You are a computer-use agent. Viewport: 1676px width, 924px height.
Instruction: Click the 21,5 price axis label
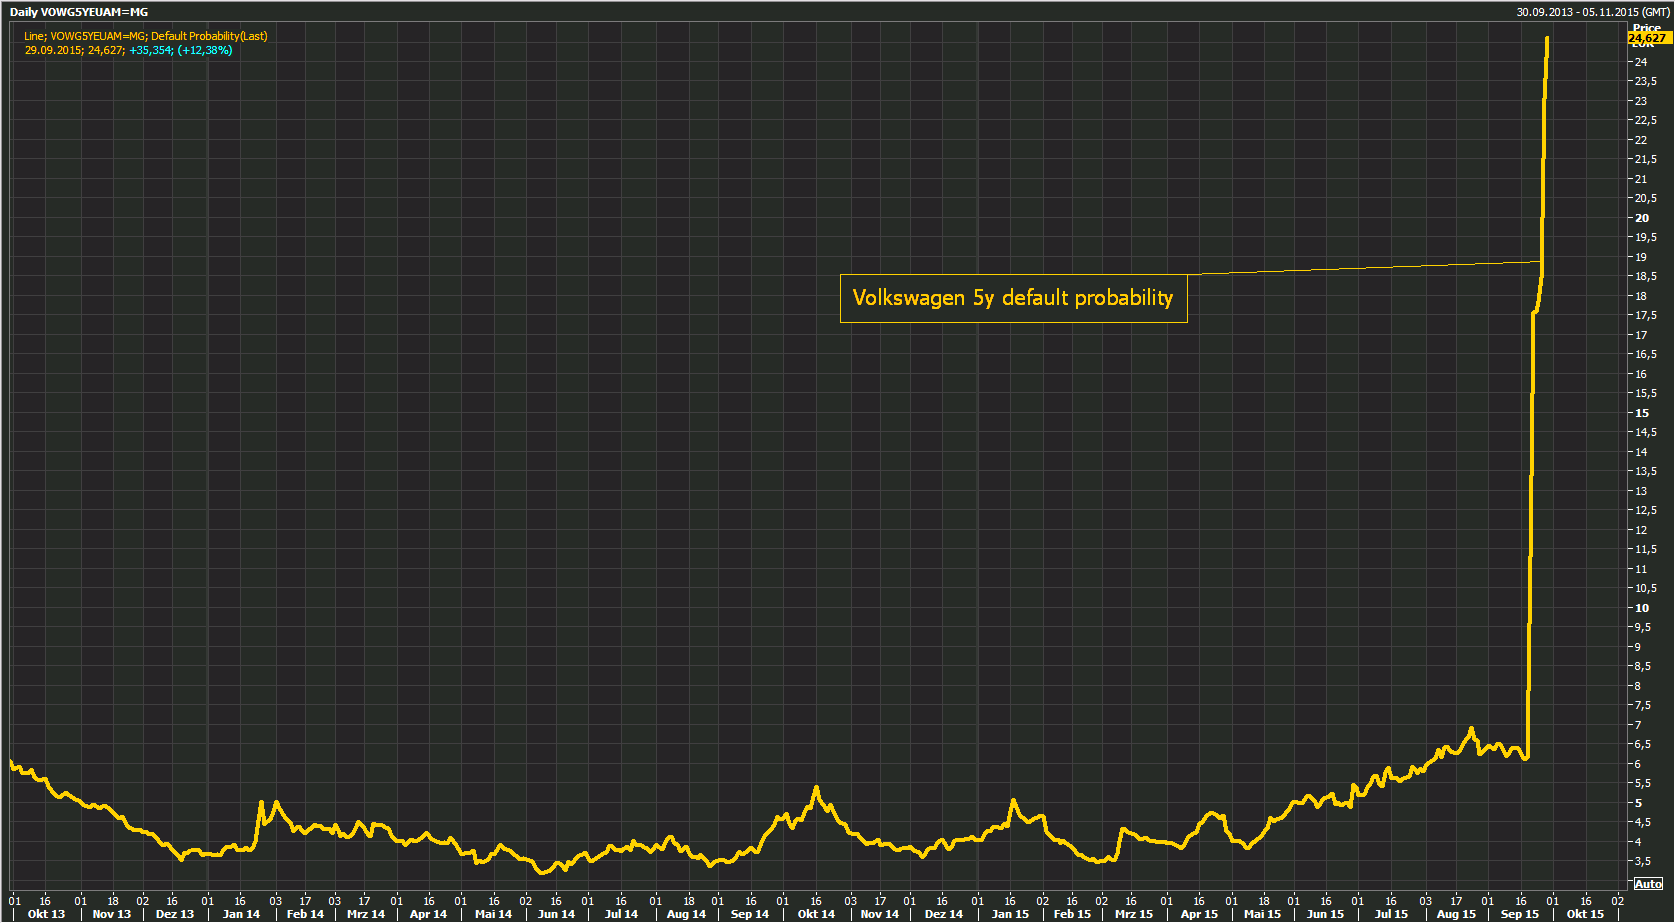[x=1645, y=159]
